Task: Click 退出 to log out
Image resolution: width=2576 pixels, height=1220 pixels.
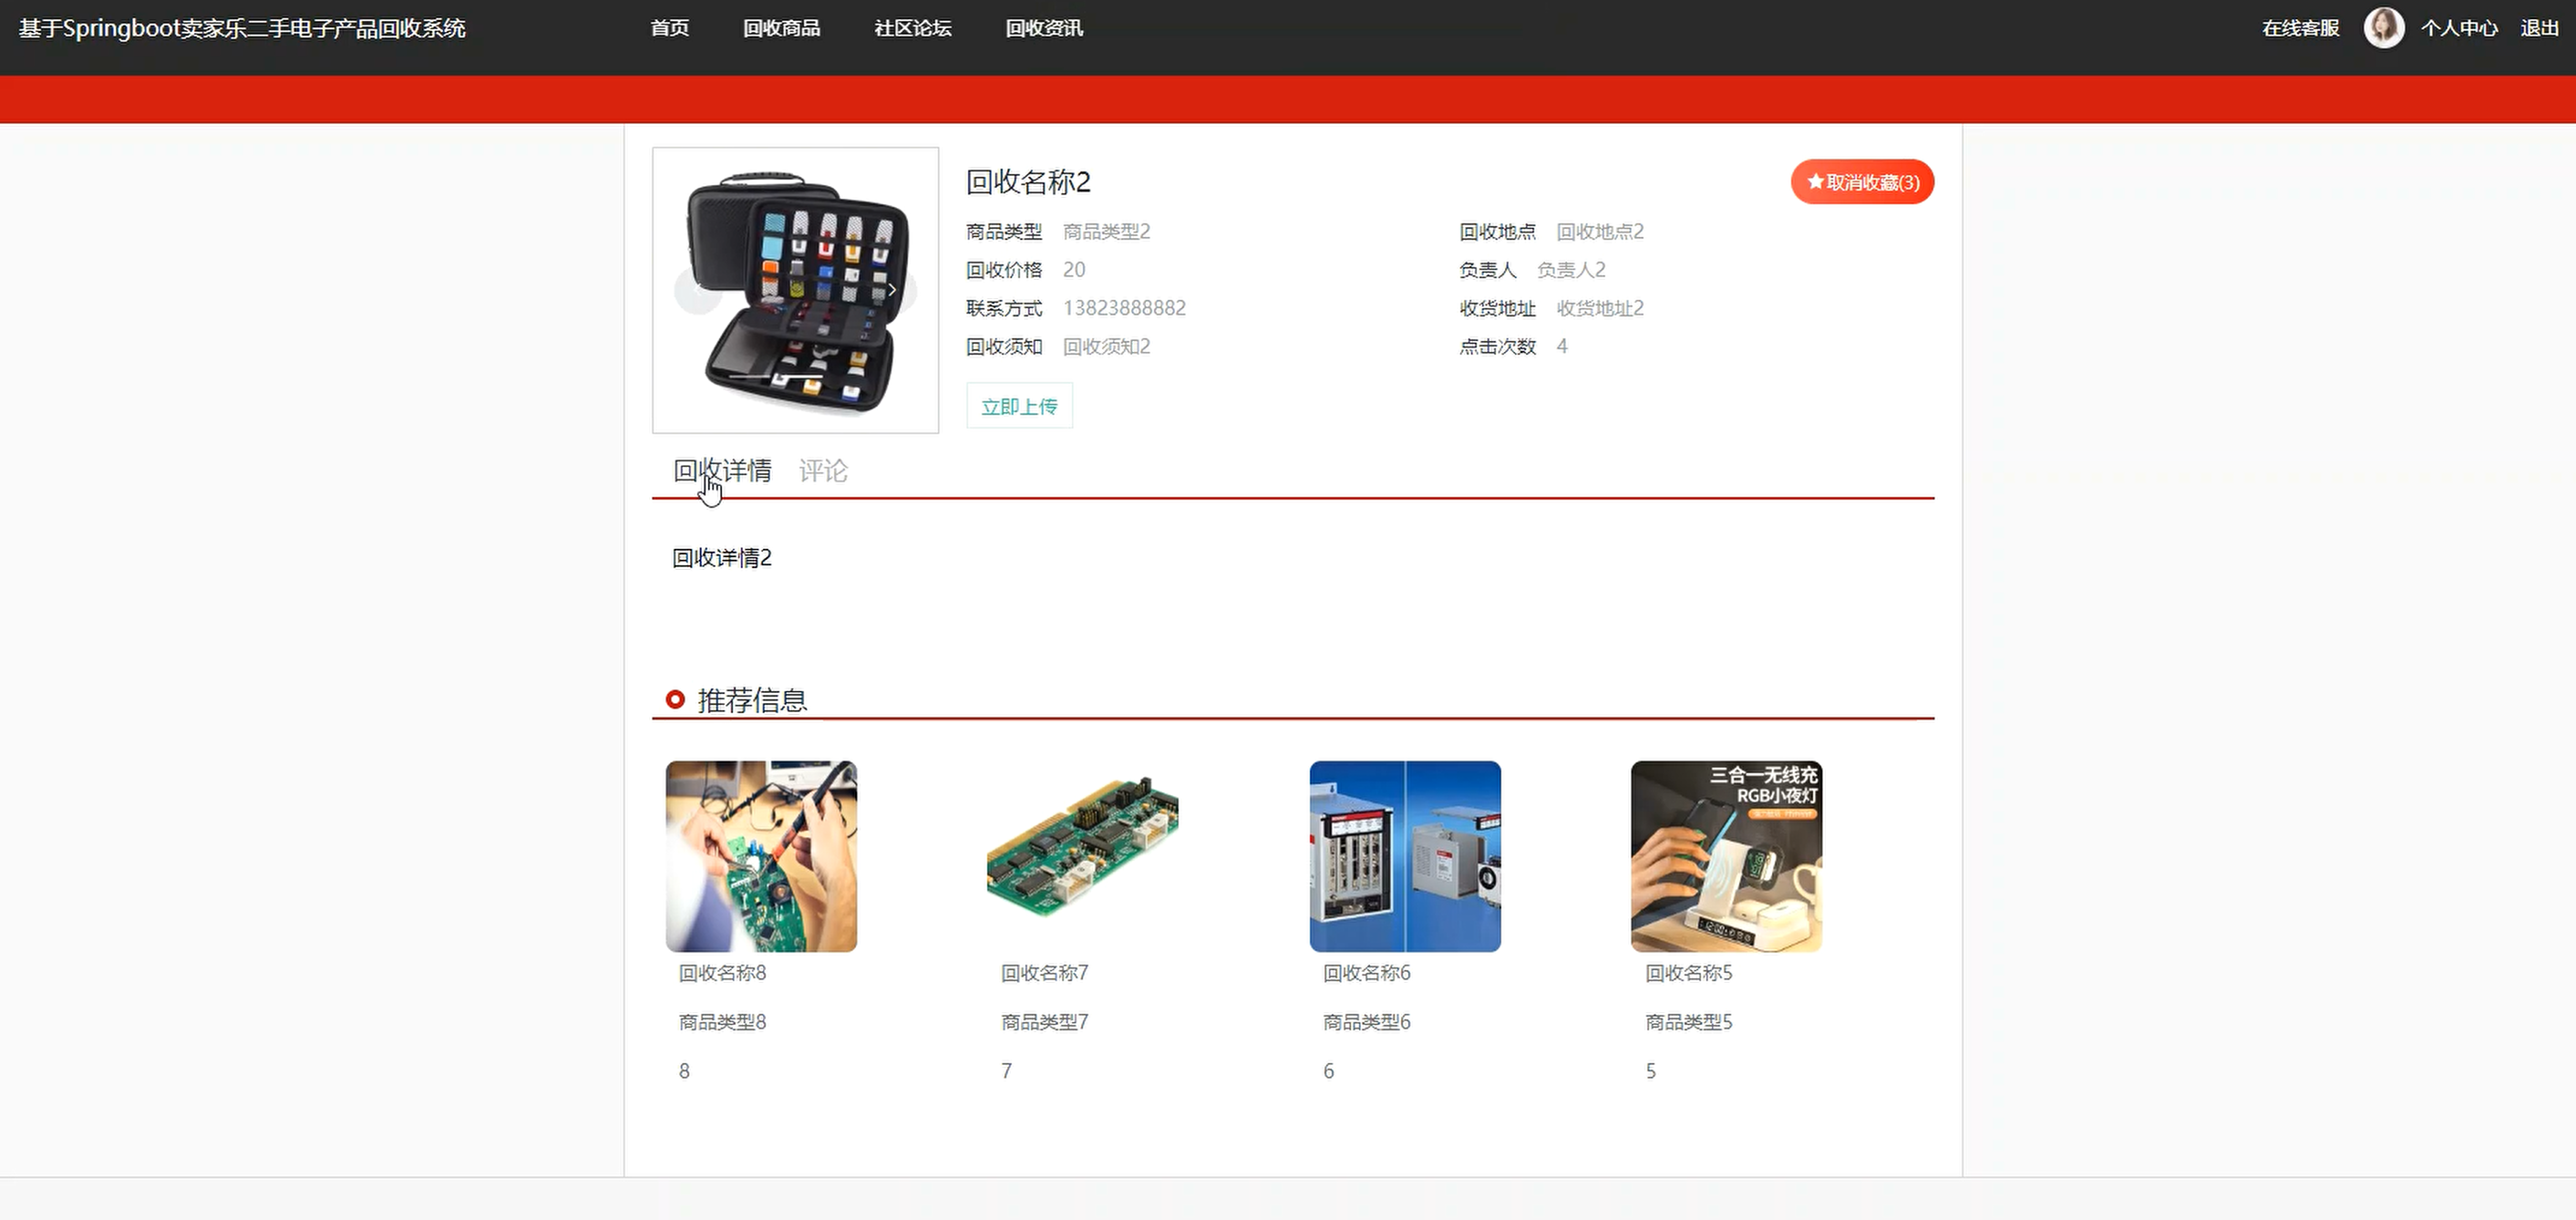Action: click(2539, 28)
